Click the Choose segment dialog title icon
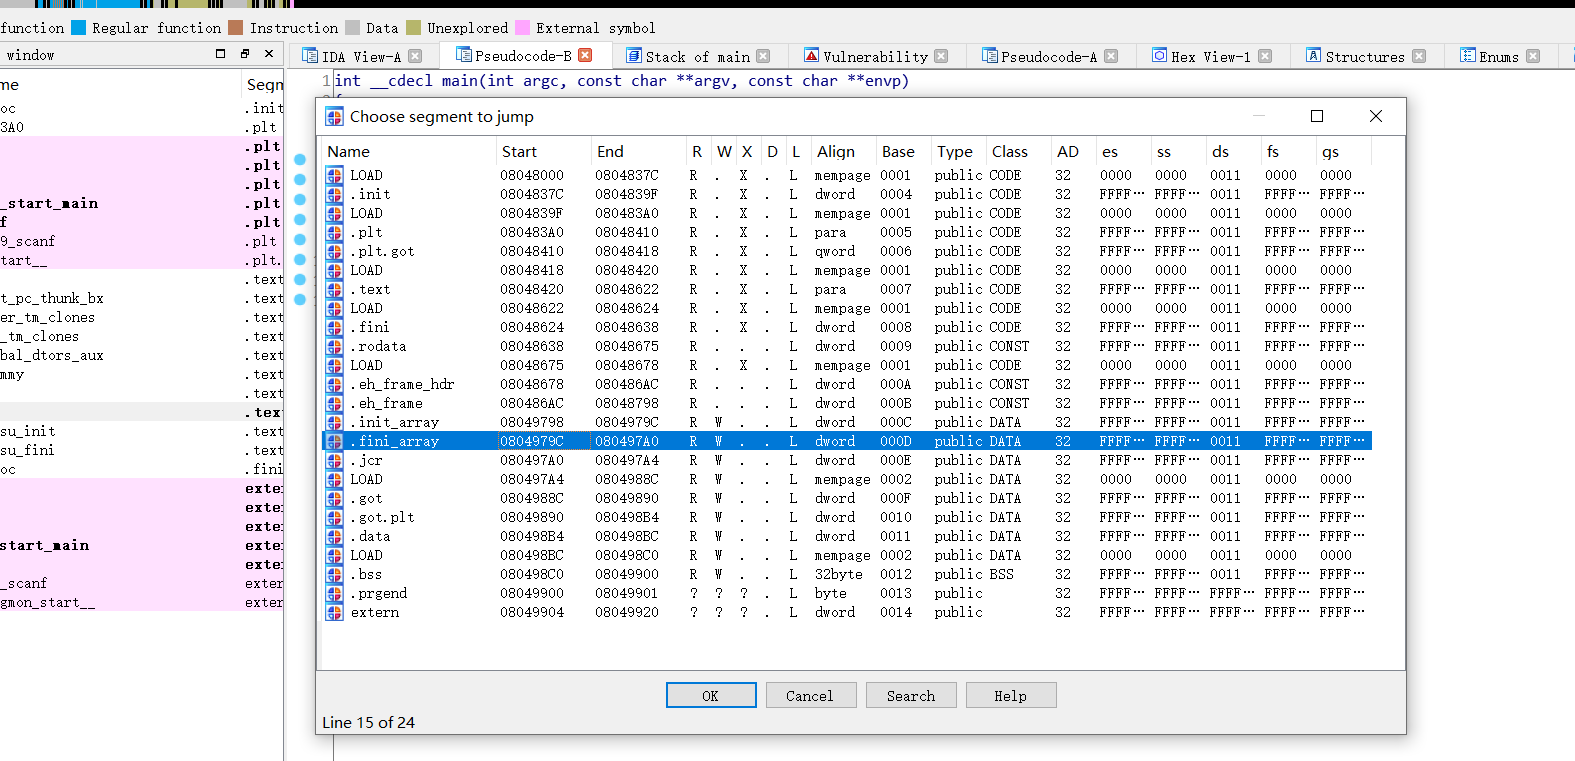The width and height of the screenshot is (1575, 761). click(x=334, y=117)
